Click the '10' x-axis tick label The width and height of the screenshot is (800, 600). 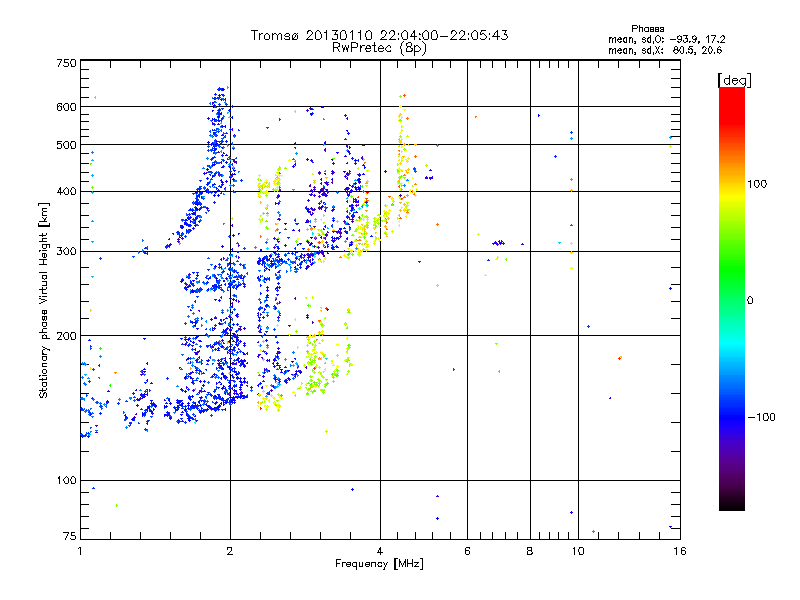(x=578, y=551)
